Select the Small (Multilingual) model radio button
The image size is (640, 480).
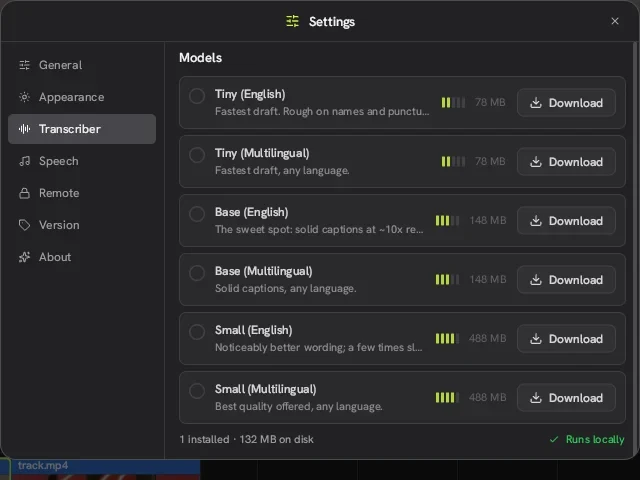[x=197, y=391]
